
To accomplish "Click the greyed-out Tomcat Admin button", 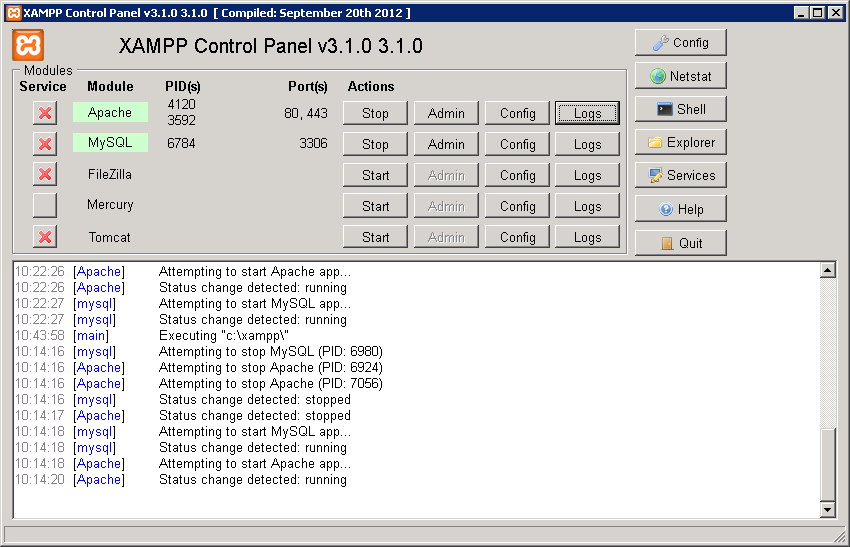I will click(446, 237).
